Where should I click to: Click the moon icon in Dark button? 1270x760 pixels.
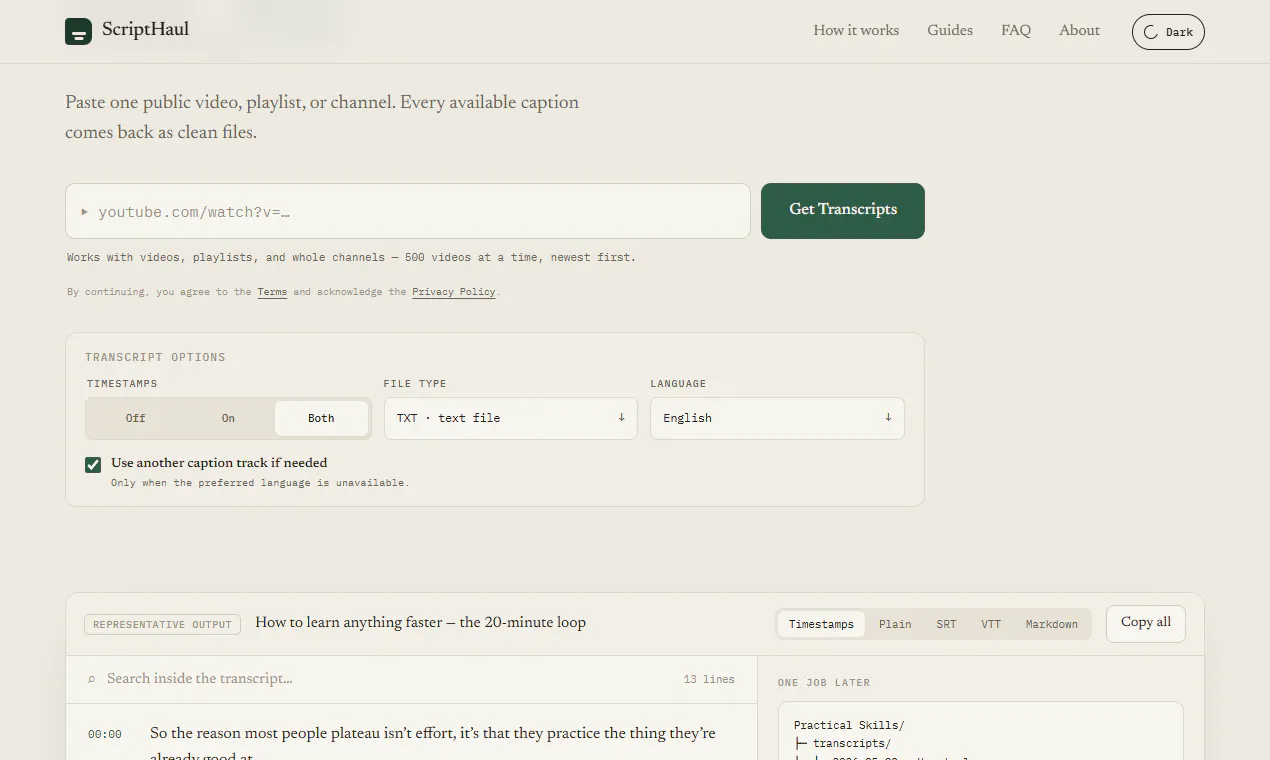point(1151,32)
